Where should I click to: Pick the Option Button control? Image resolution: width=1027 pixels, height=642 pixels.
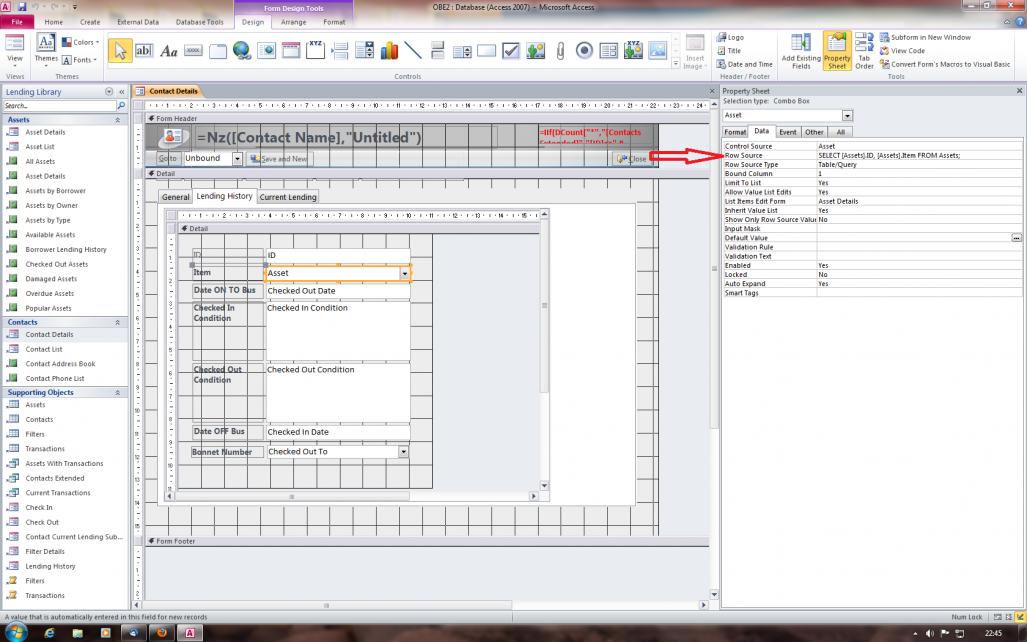click(584, 50)
